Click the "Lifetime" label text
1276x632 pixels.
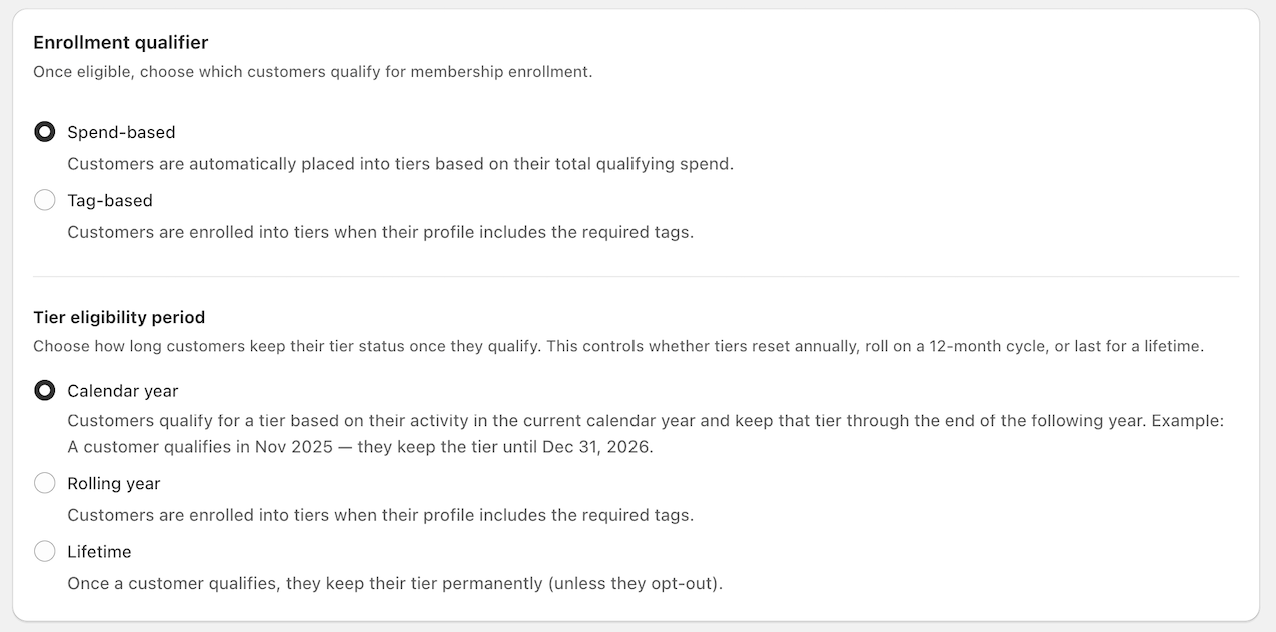coord(99,552)
